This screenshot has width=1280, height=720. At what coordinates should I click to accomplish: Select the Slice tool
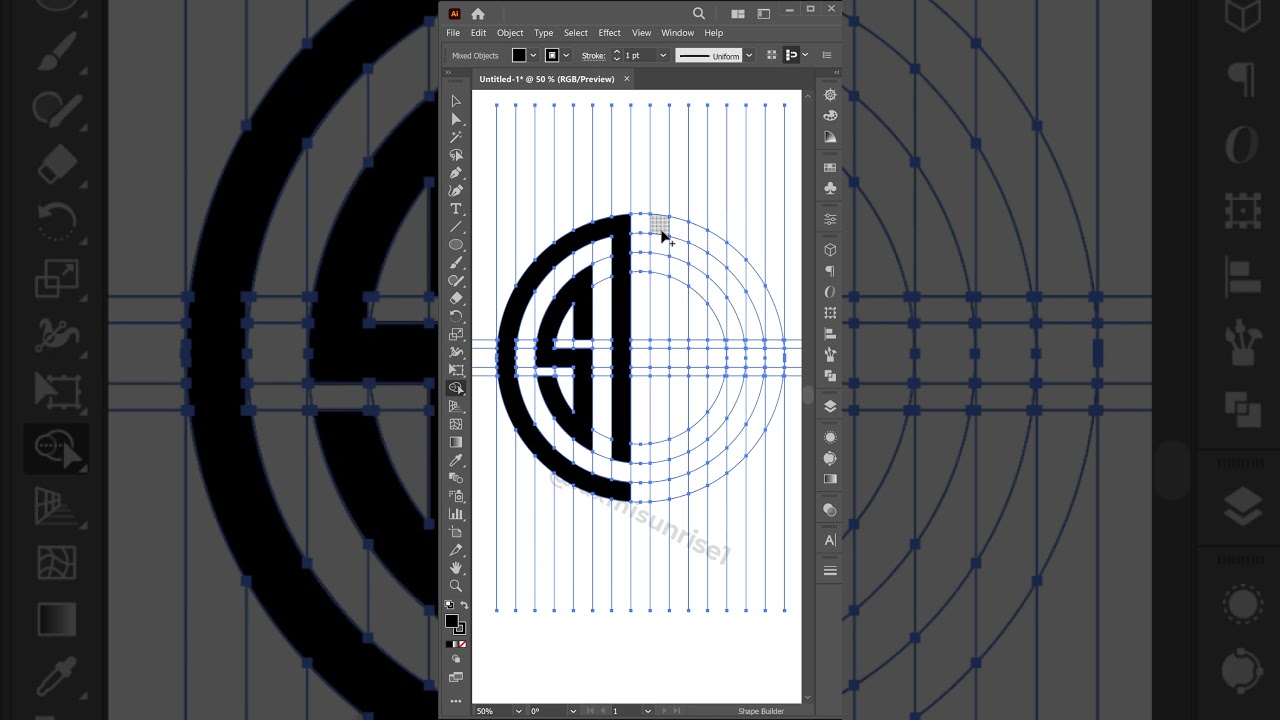click(456, 550)
